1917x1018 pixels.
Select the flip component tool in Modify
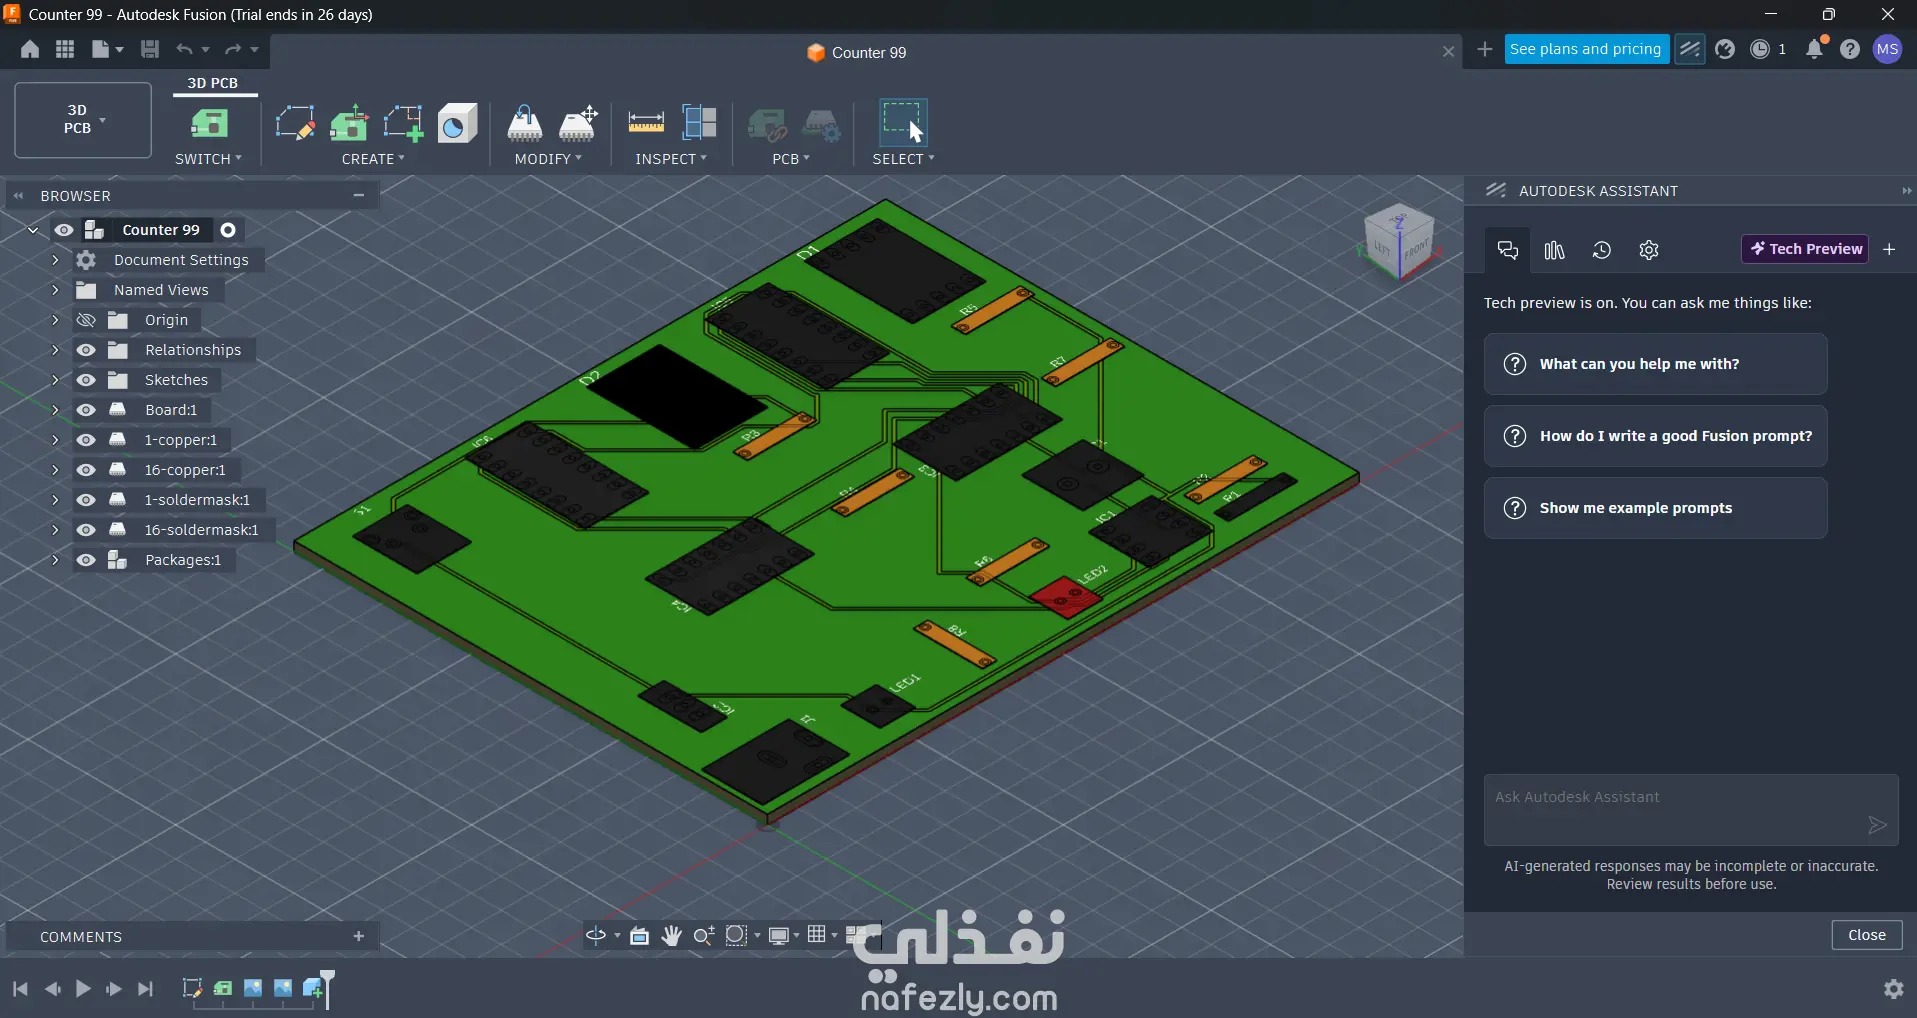click(x=525, y=124)
